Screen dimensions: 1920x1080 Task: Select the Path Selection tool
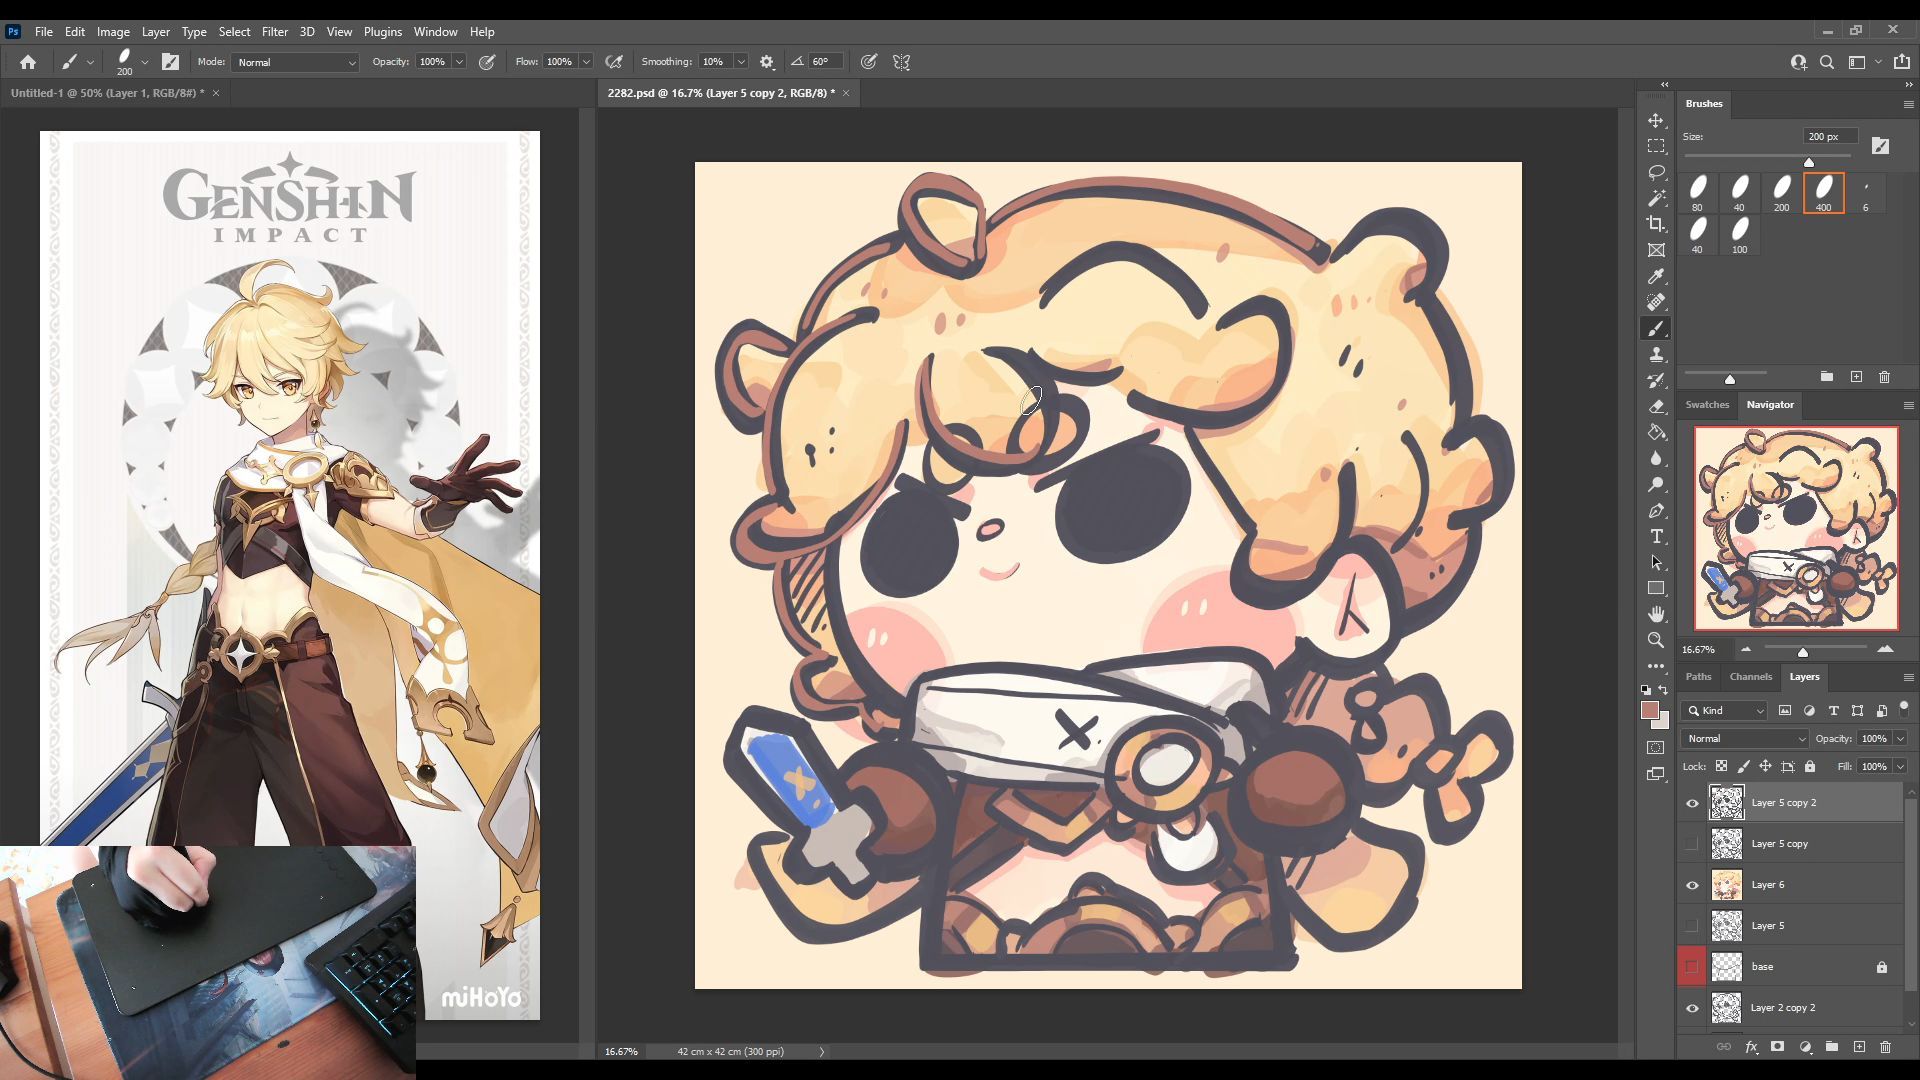pos(1656,562)
